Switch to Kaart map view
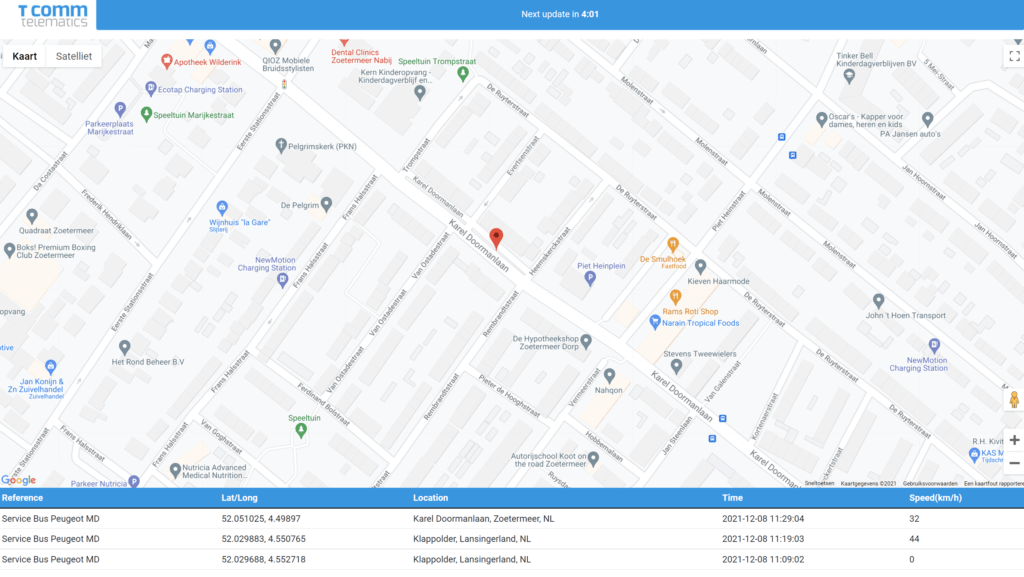The image size is (1024, 577). (x=25, y=56)
